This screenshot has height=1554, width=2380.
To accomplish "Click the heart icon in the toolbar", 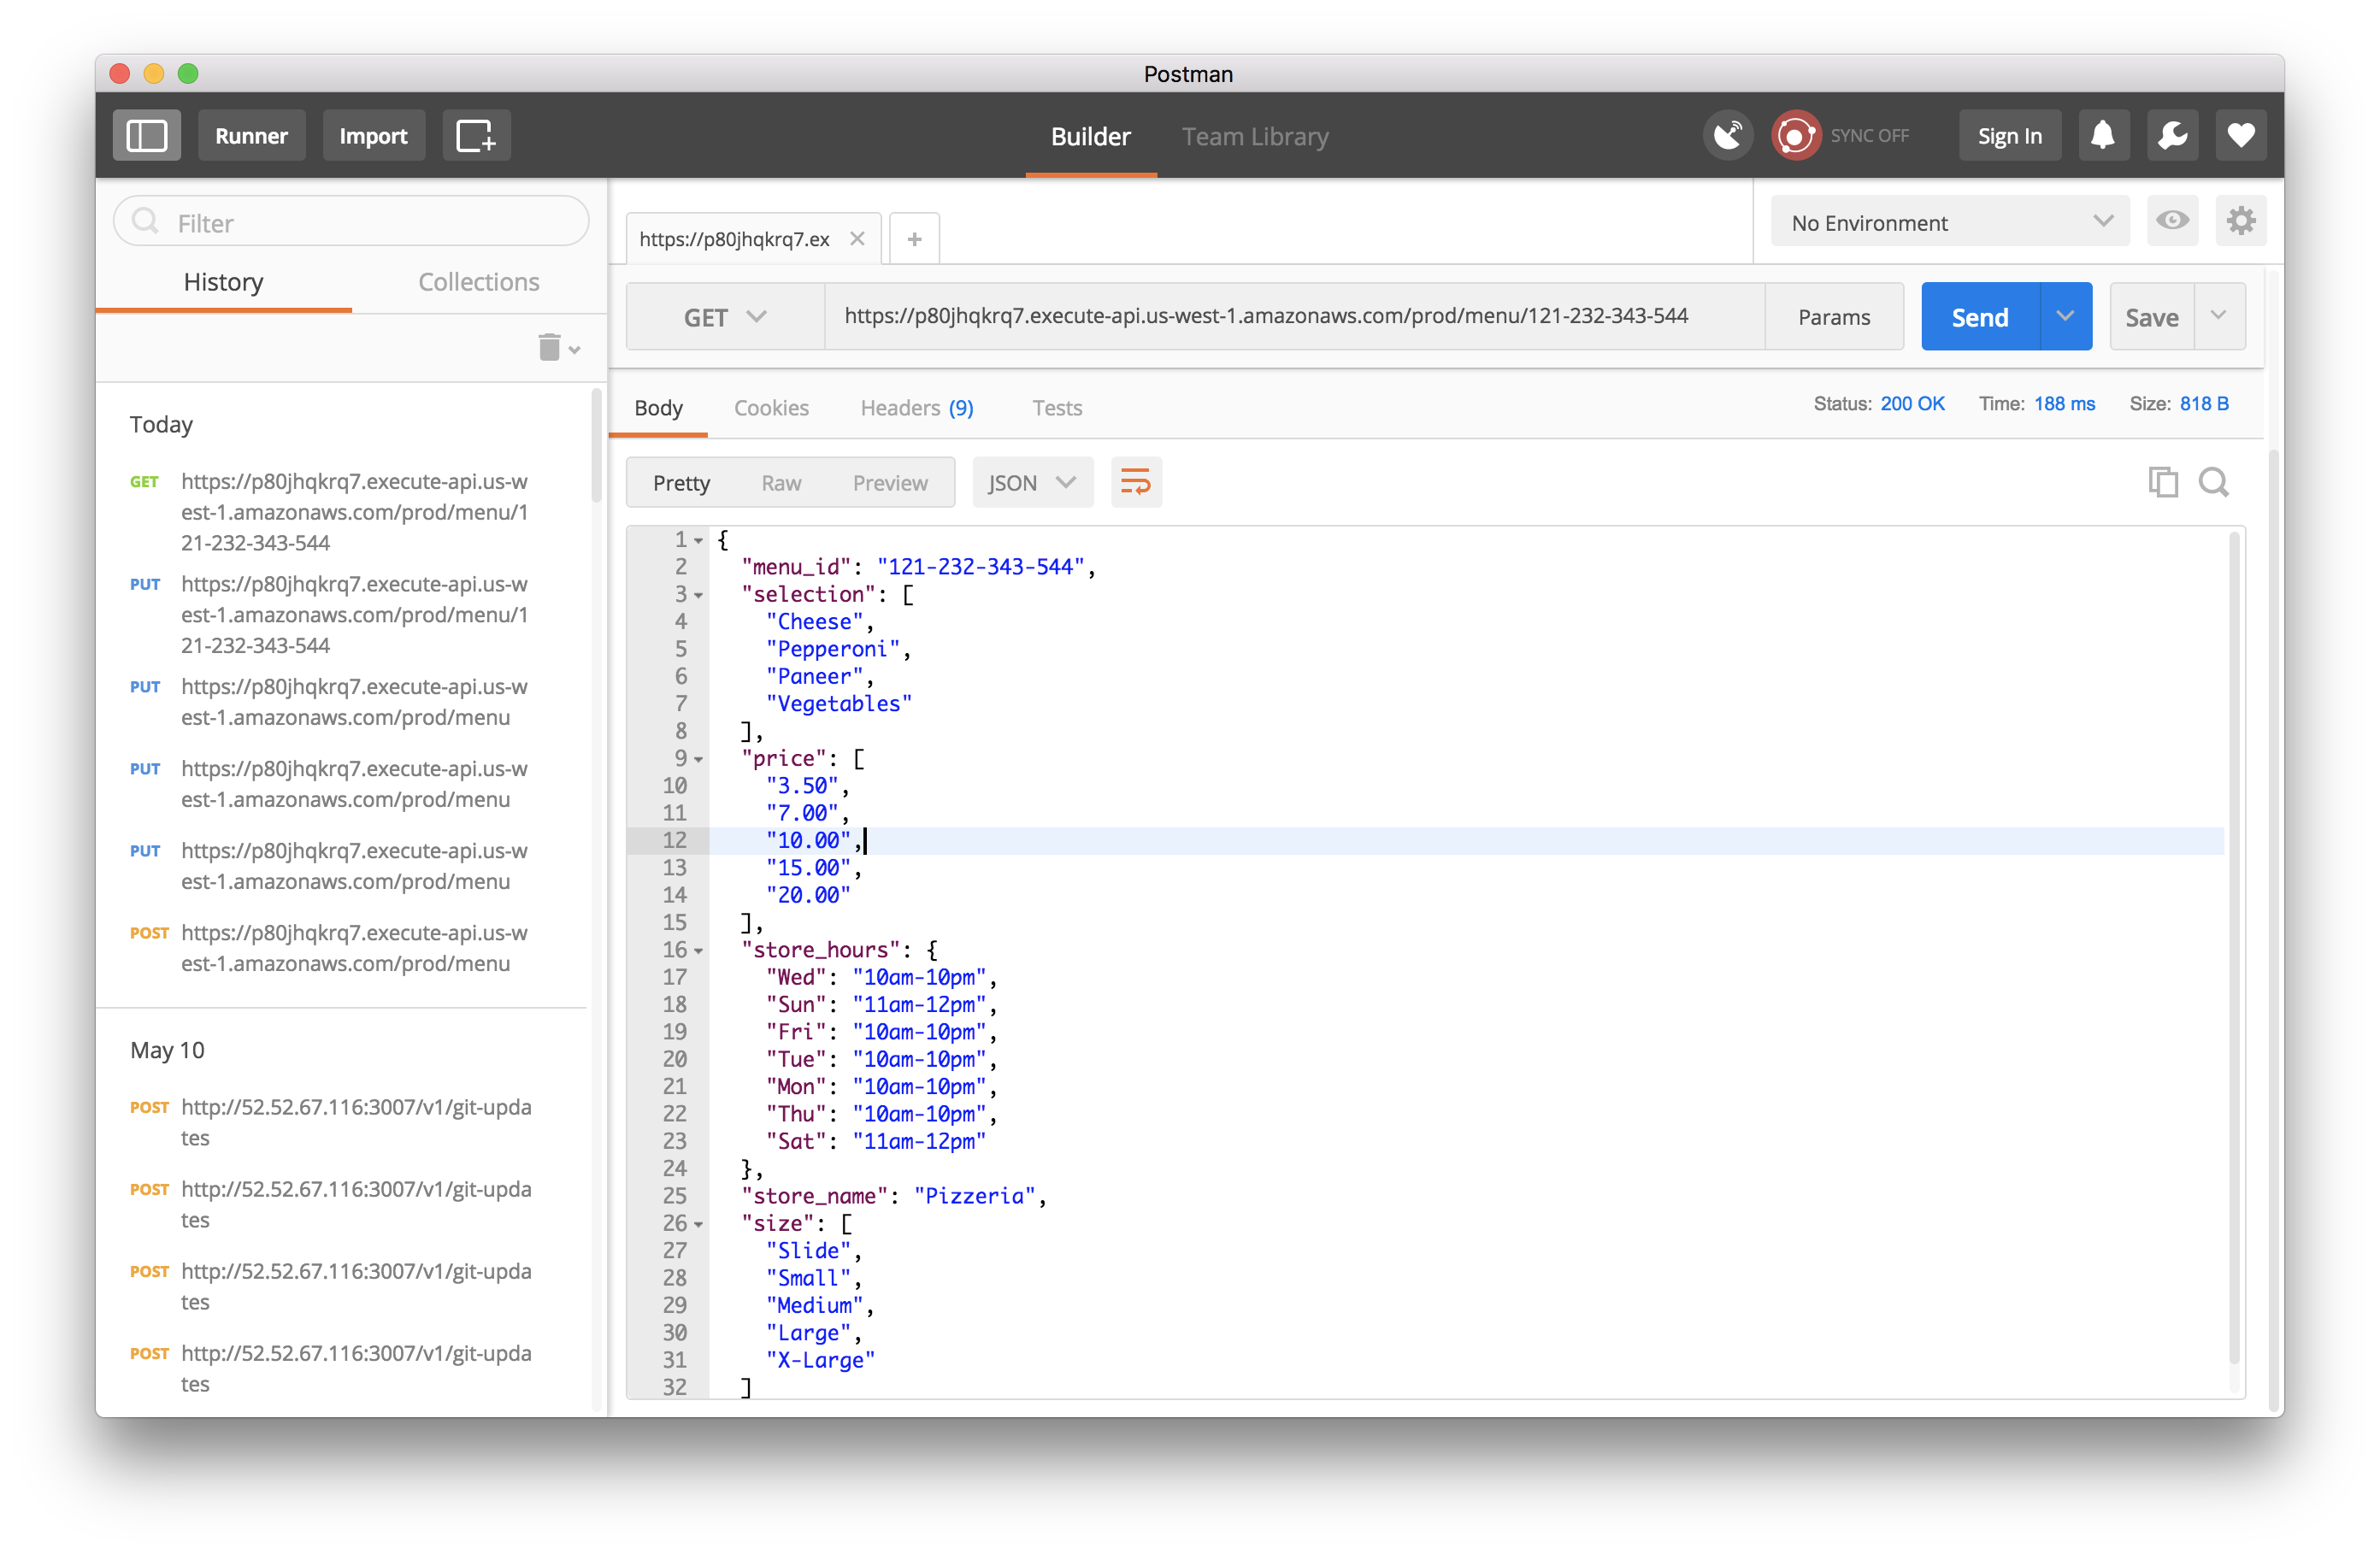I will (x=2240, y=136).
